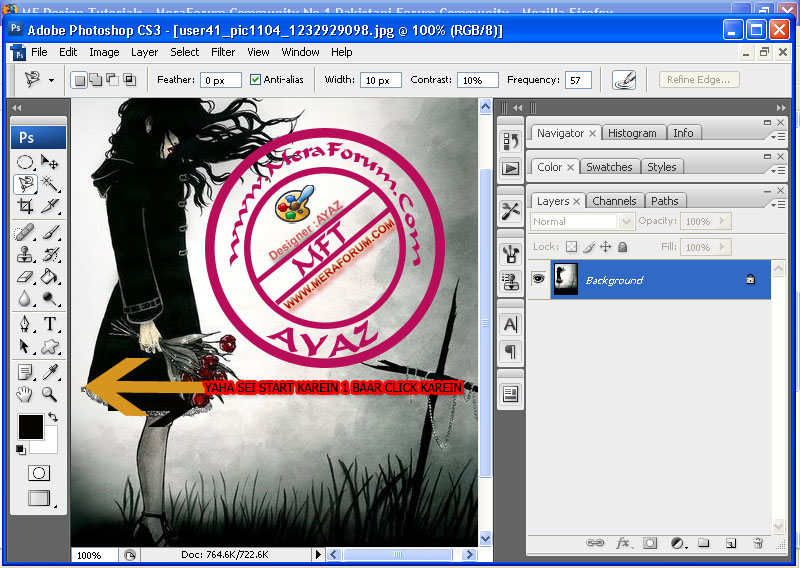The width and height of the screenshot is (800, 568).
Task: Select the Path Selection tool
Action: [x=24, y=346]
